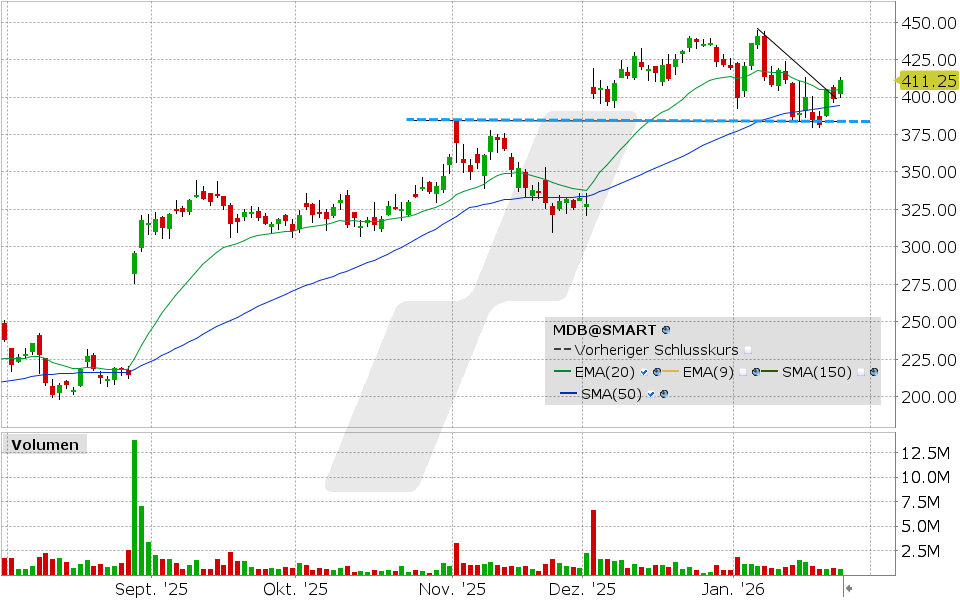
Task: Enable the EMA(9) indicator checkbox
Action: pos(742,371)
